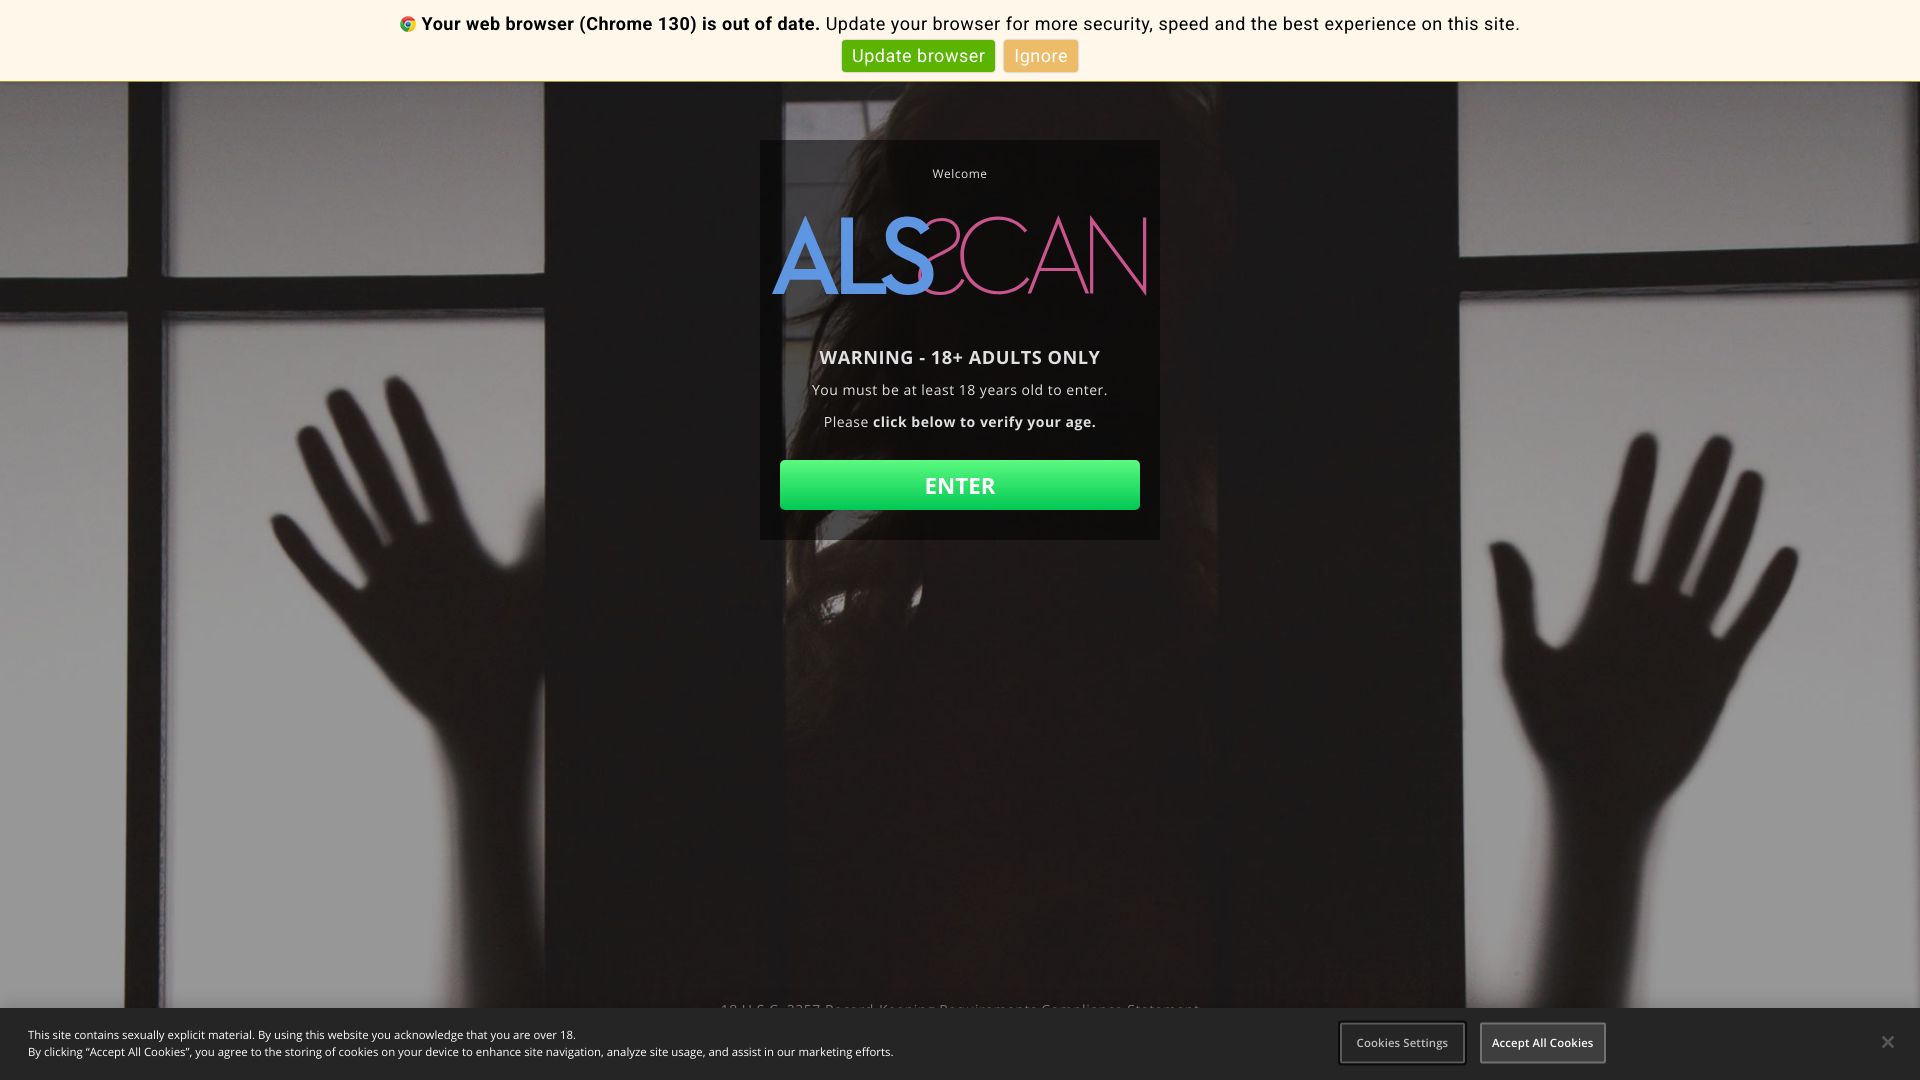Click 'Update your browser for more security' text

pos(1172,24)
